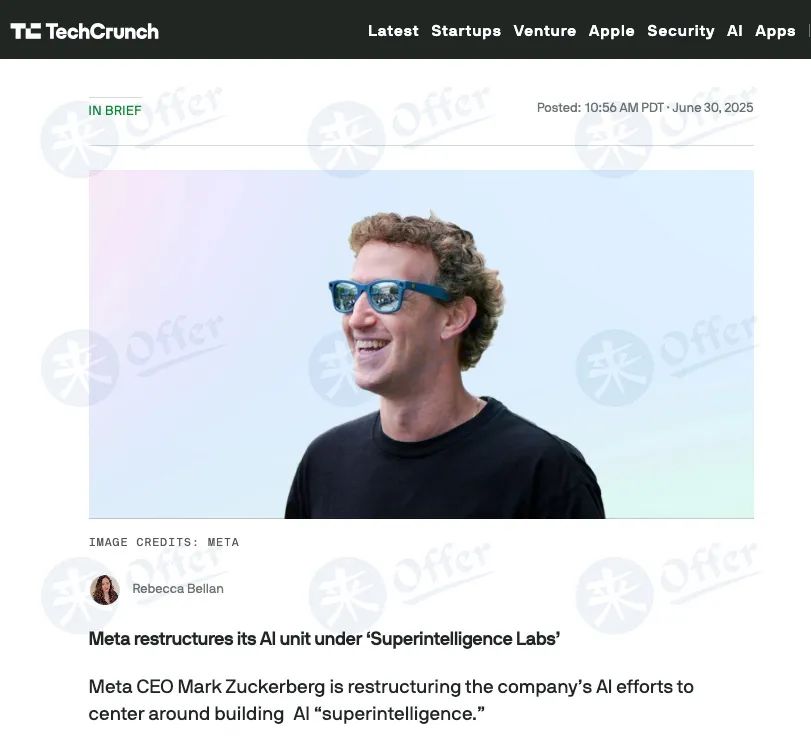Click the Offer watermark near the date
Viewport: 811px width, 736px height.
[x=665, y=132]
